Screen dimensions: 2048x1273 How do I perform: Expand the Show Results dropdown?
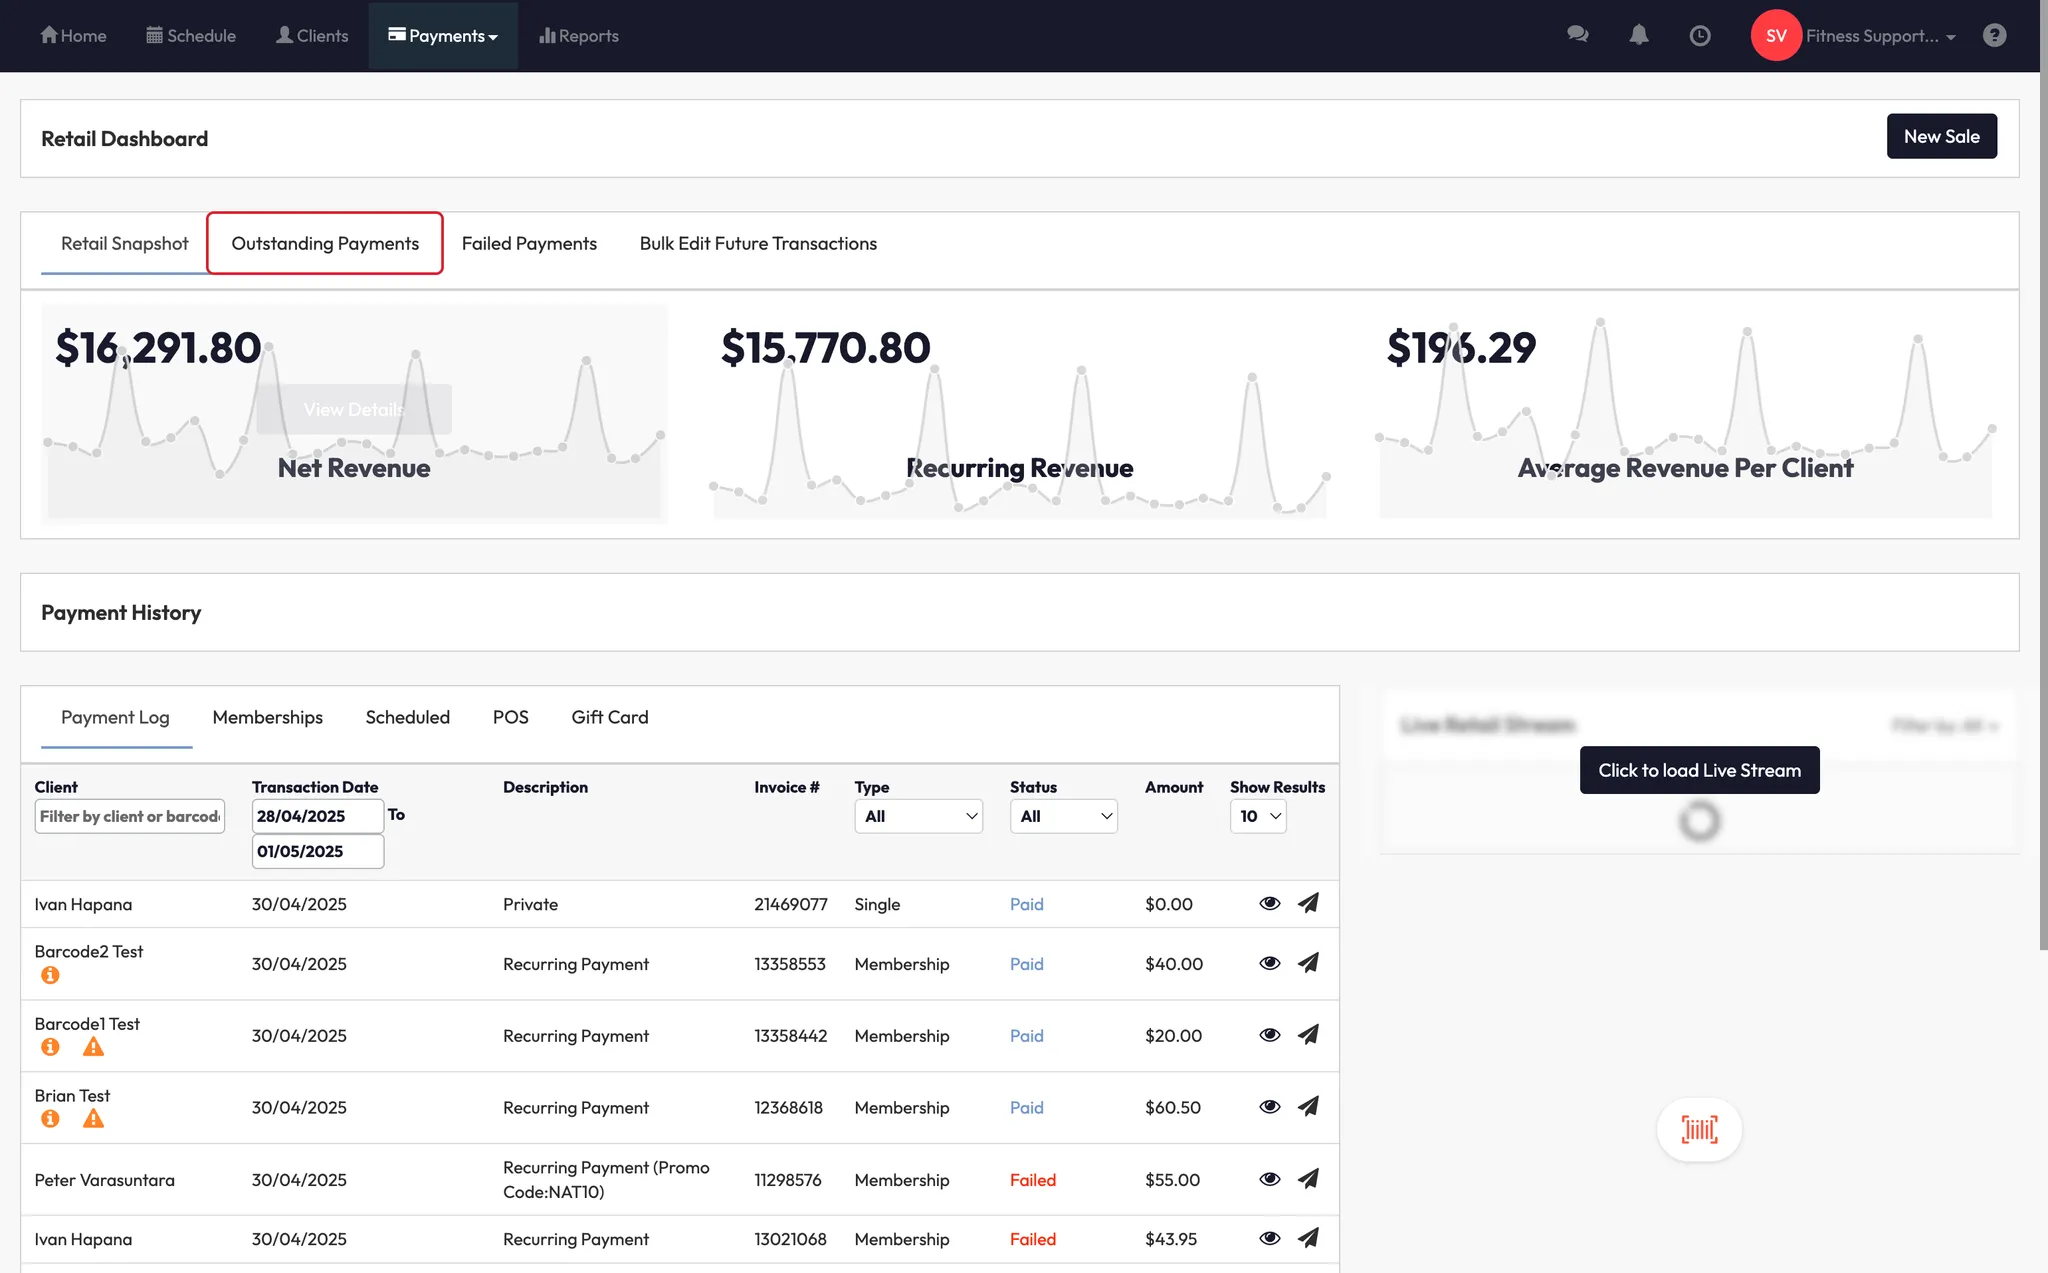[1258, 816]
